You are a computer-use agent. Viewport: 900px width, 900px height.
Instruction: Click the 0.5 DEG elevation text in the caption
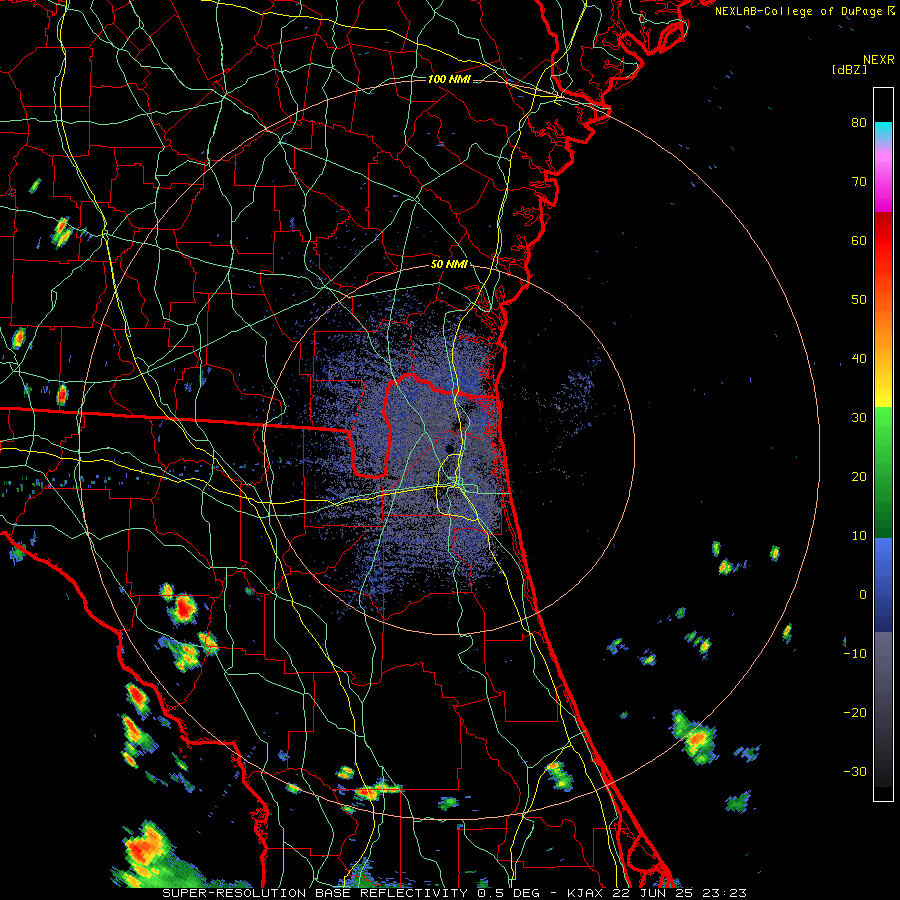tap(507, 893)
